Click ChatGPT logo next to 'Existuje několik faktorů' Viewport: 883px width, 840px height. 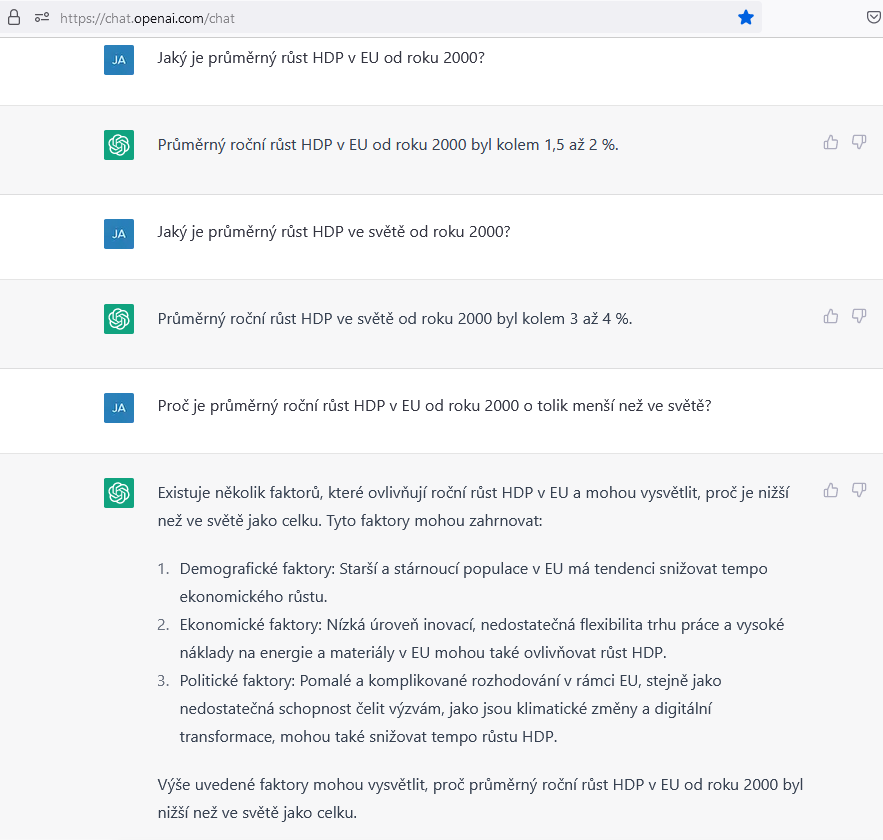[x=119, y=493]
